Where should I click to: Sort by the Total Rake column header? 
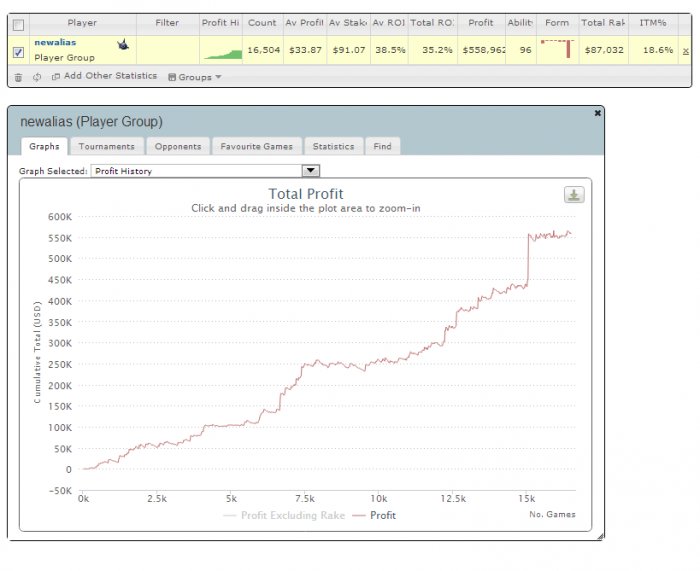tap(604, 23)
